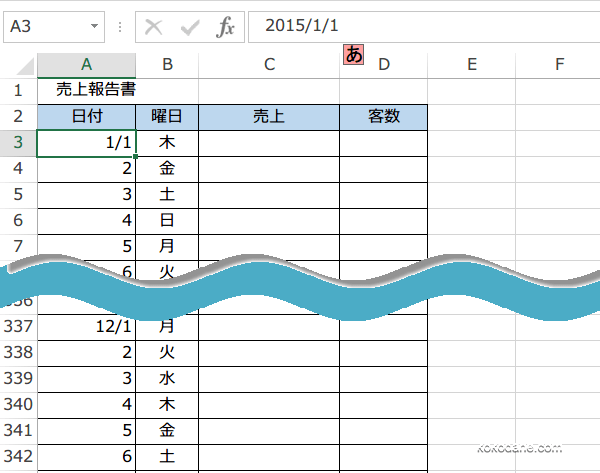Click empty 売上 cell in row 3
The height and width of the screenshot is (473, 600).
[269, 144]
